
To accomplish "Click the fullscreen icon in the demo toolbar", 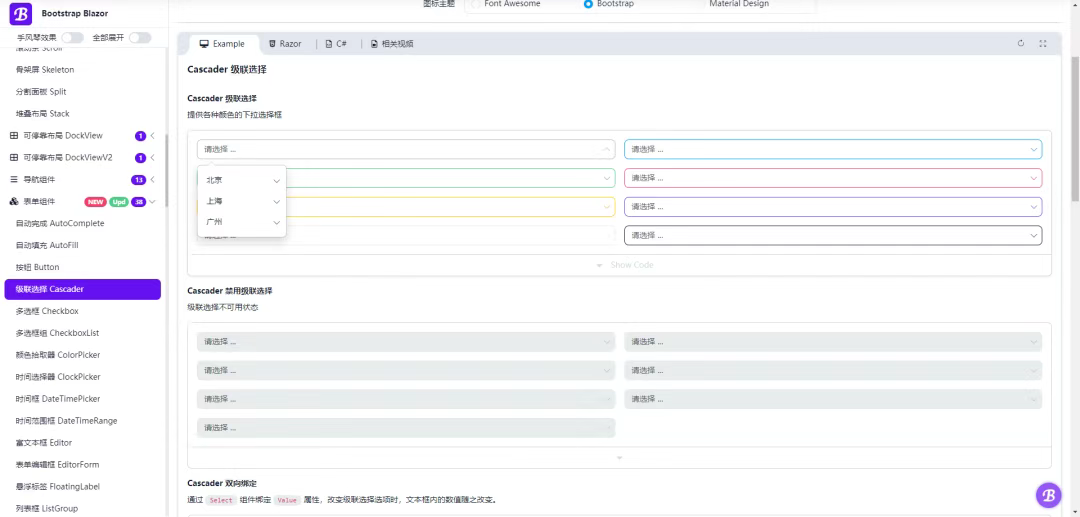I will 1043,43.
